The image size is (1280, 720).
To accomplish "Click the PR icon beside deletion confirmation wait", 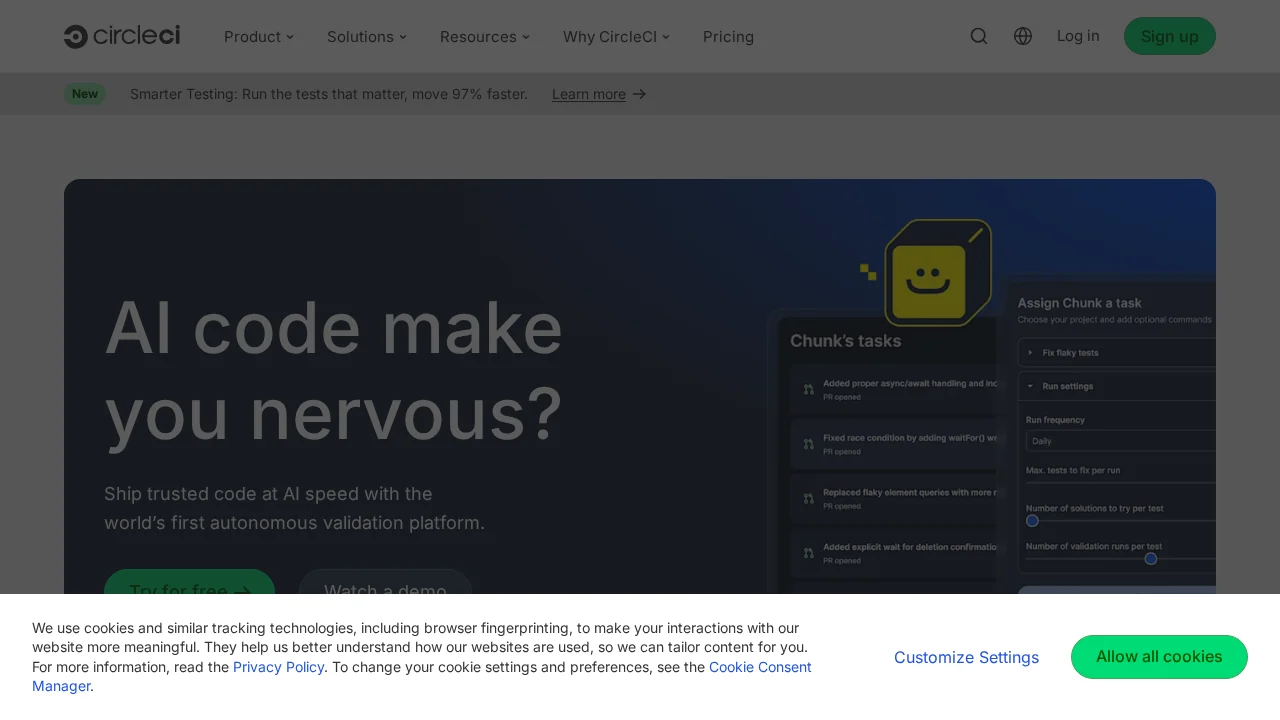I will (x=809, y=553).
